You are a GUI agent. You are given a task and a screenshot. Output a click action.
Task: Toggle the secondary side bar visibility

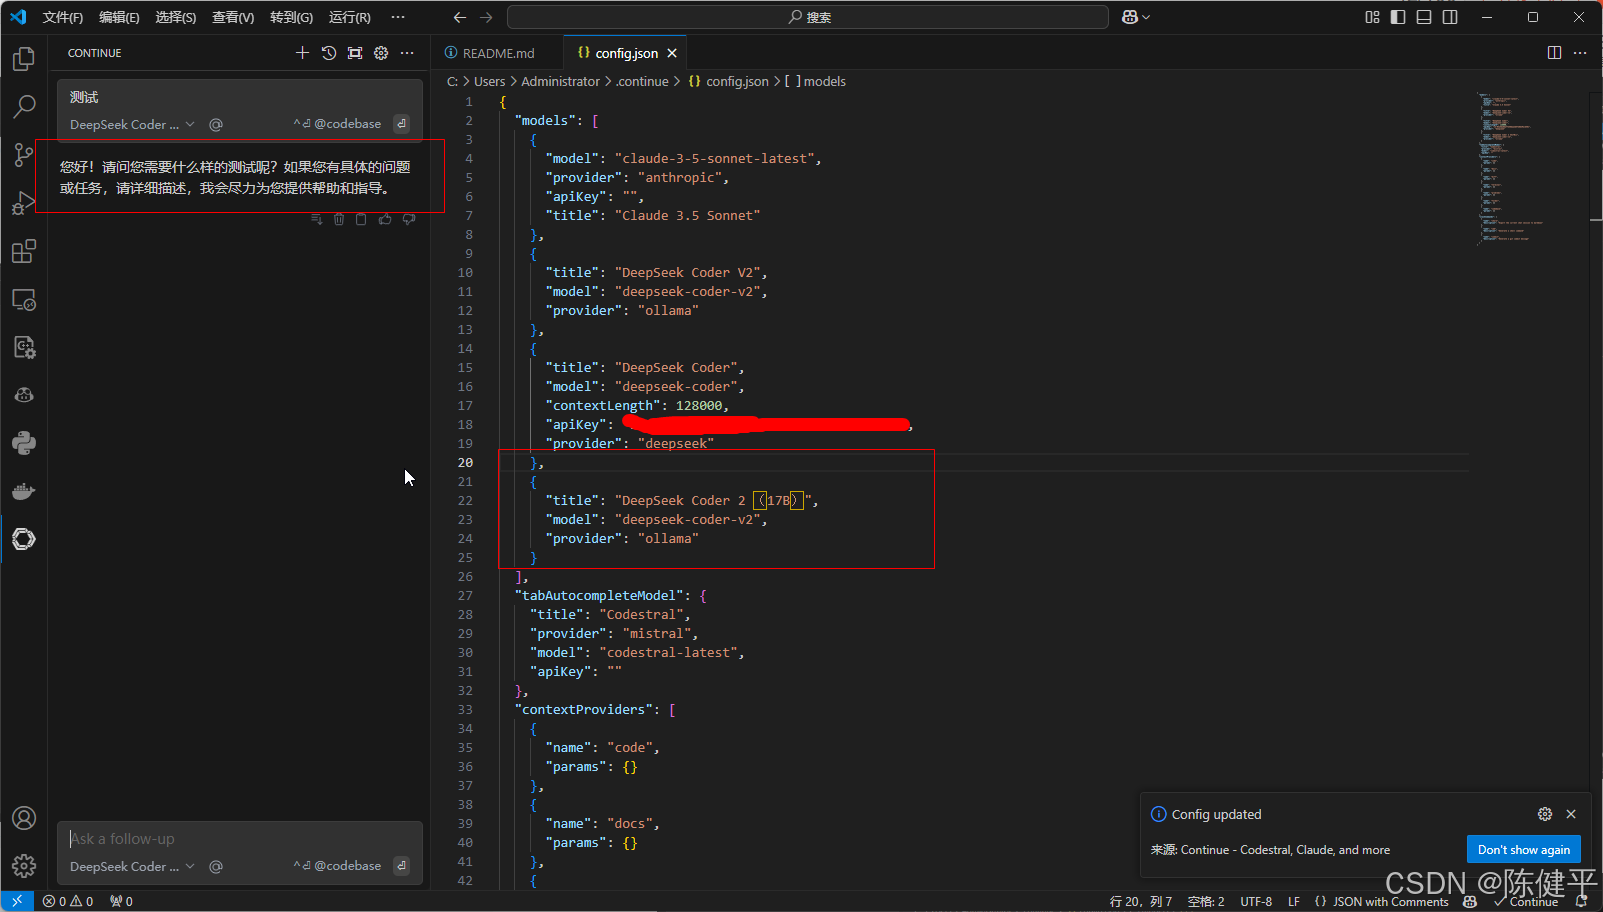click(x=1450, y=17)
